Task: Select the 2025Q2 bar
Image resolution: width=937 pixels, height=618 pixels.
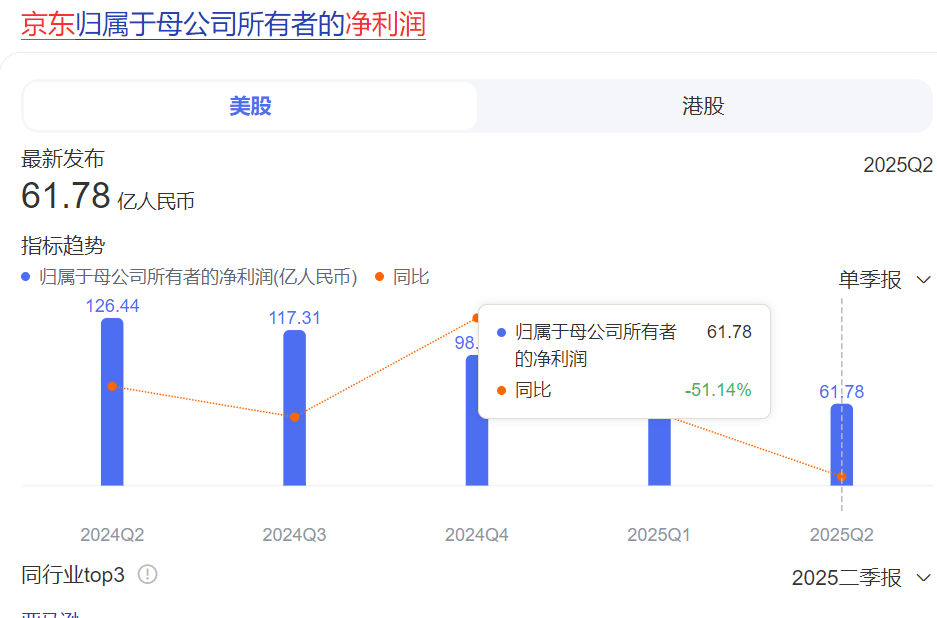Action: pyautogui.click(x=842, y=445)
